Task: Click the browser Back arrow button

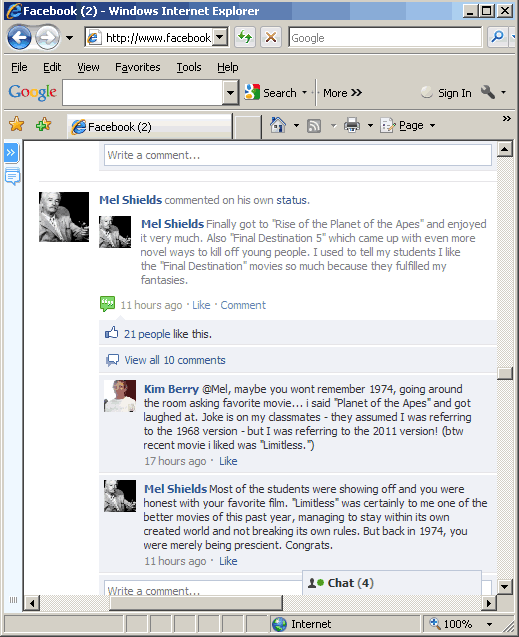Action: pos(19,38)
